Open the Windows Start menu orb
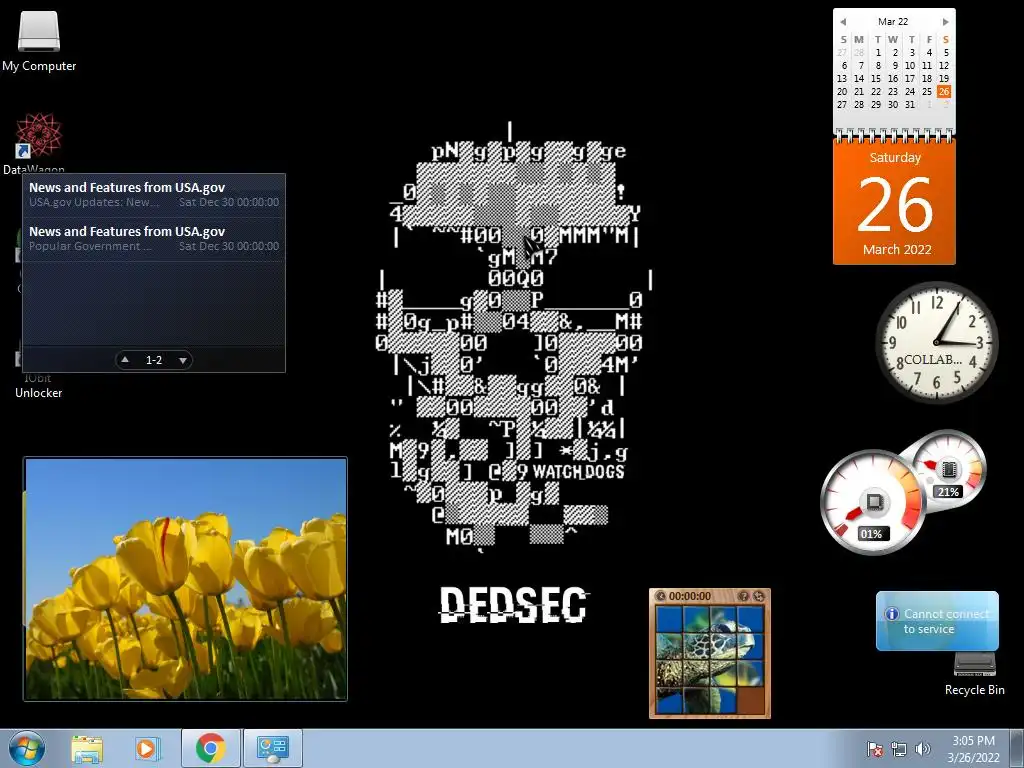1024x768 pixels. 27,748
